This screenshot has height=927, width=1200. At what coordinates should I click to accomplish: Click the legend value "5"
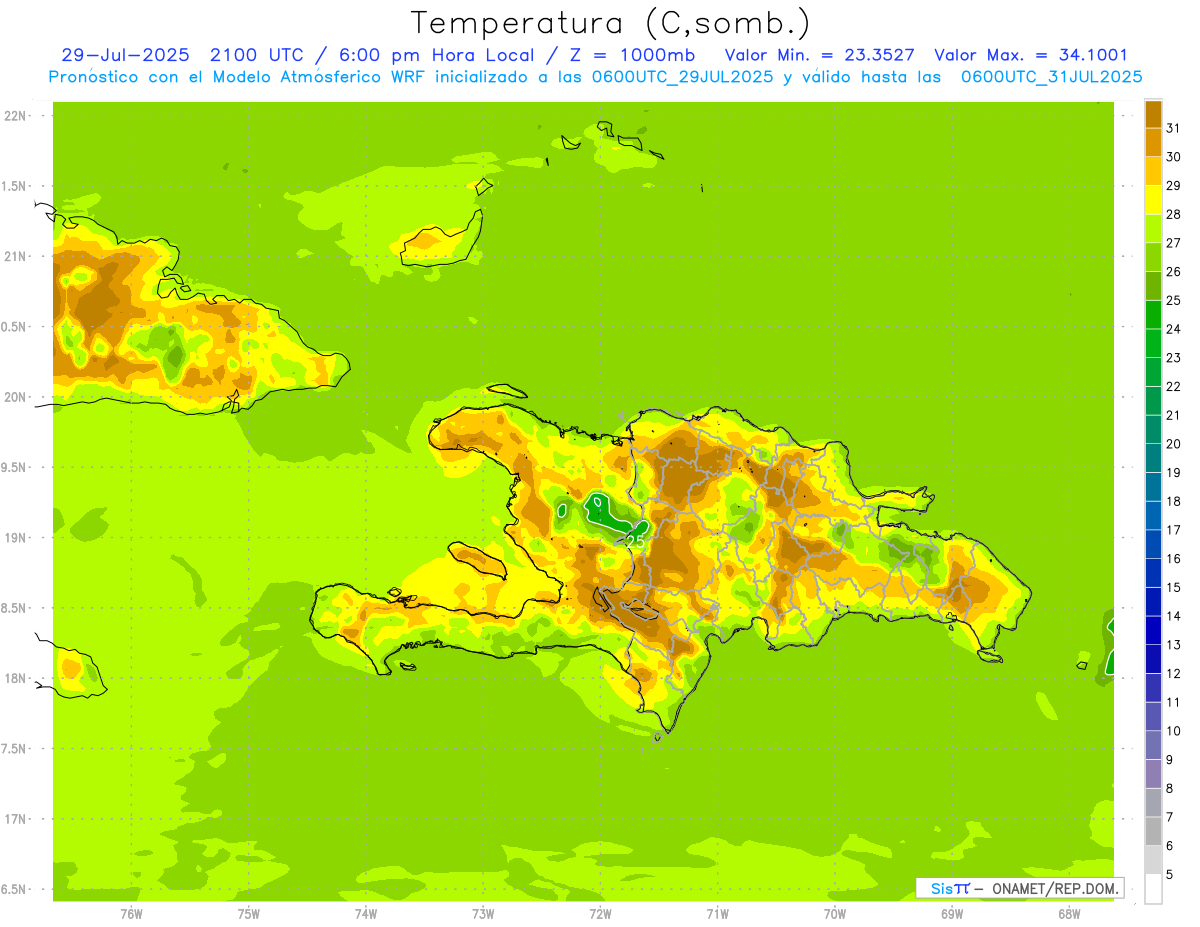tap(1169, 875)
